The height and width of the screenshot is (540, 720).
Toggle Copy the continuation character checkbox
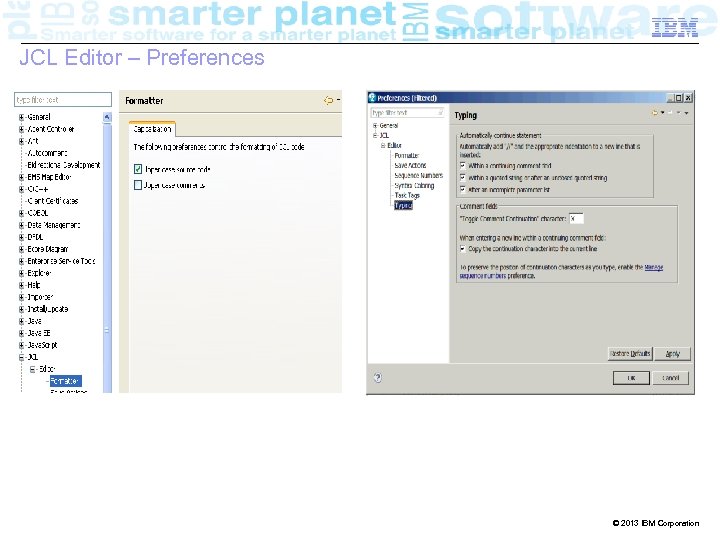tap(463, 249)
